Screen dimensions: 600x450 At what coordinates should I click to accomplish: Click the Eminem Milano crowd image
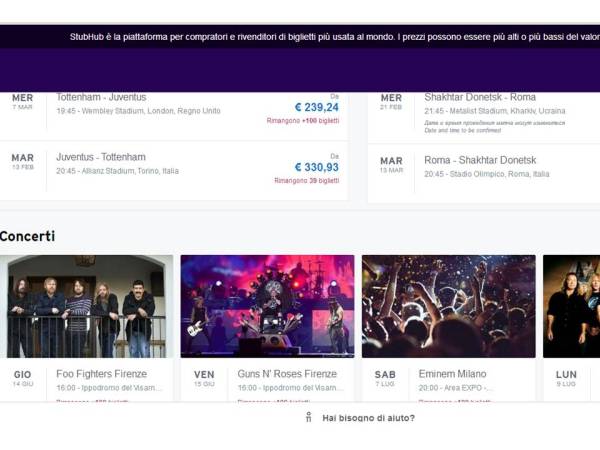tap(448, 306)
